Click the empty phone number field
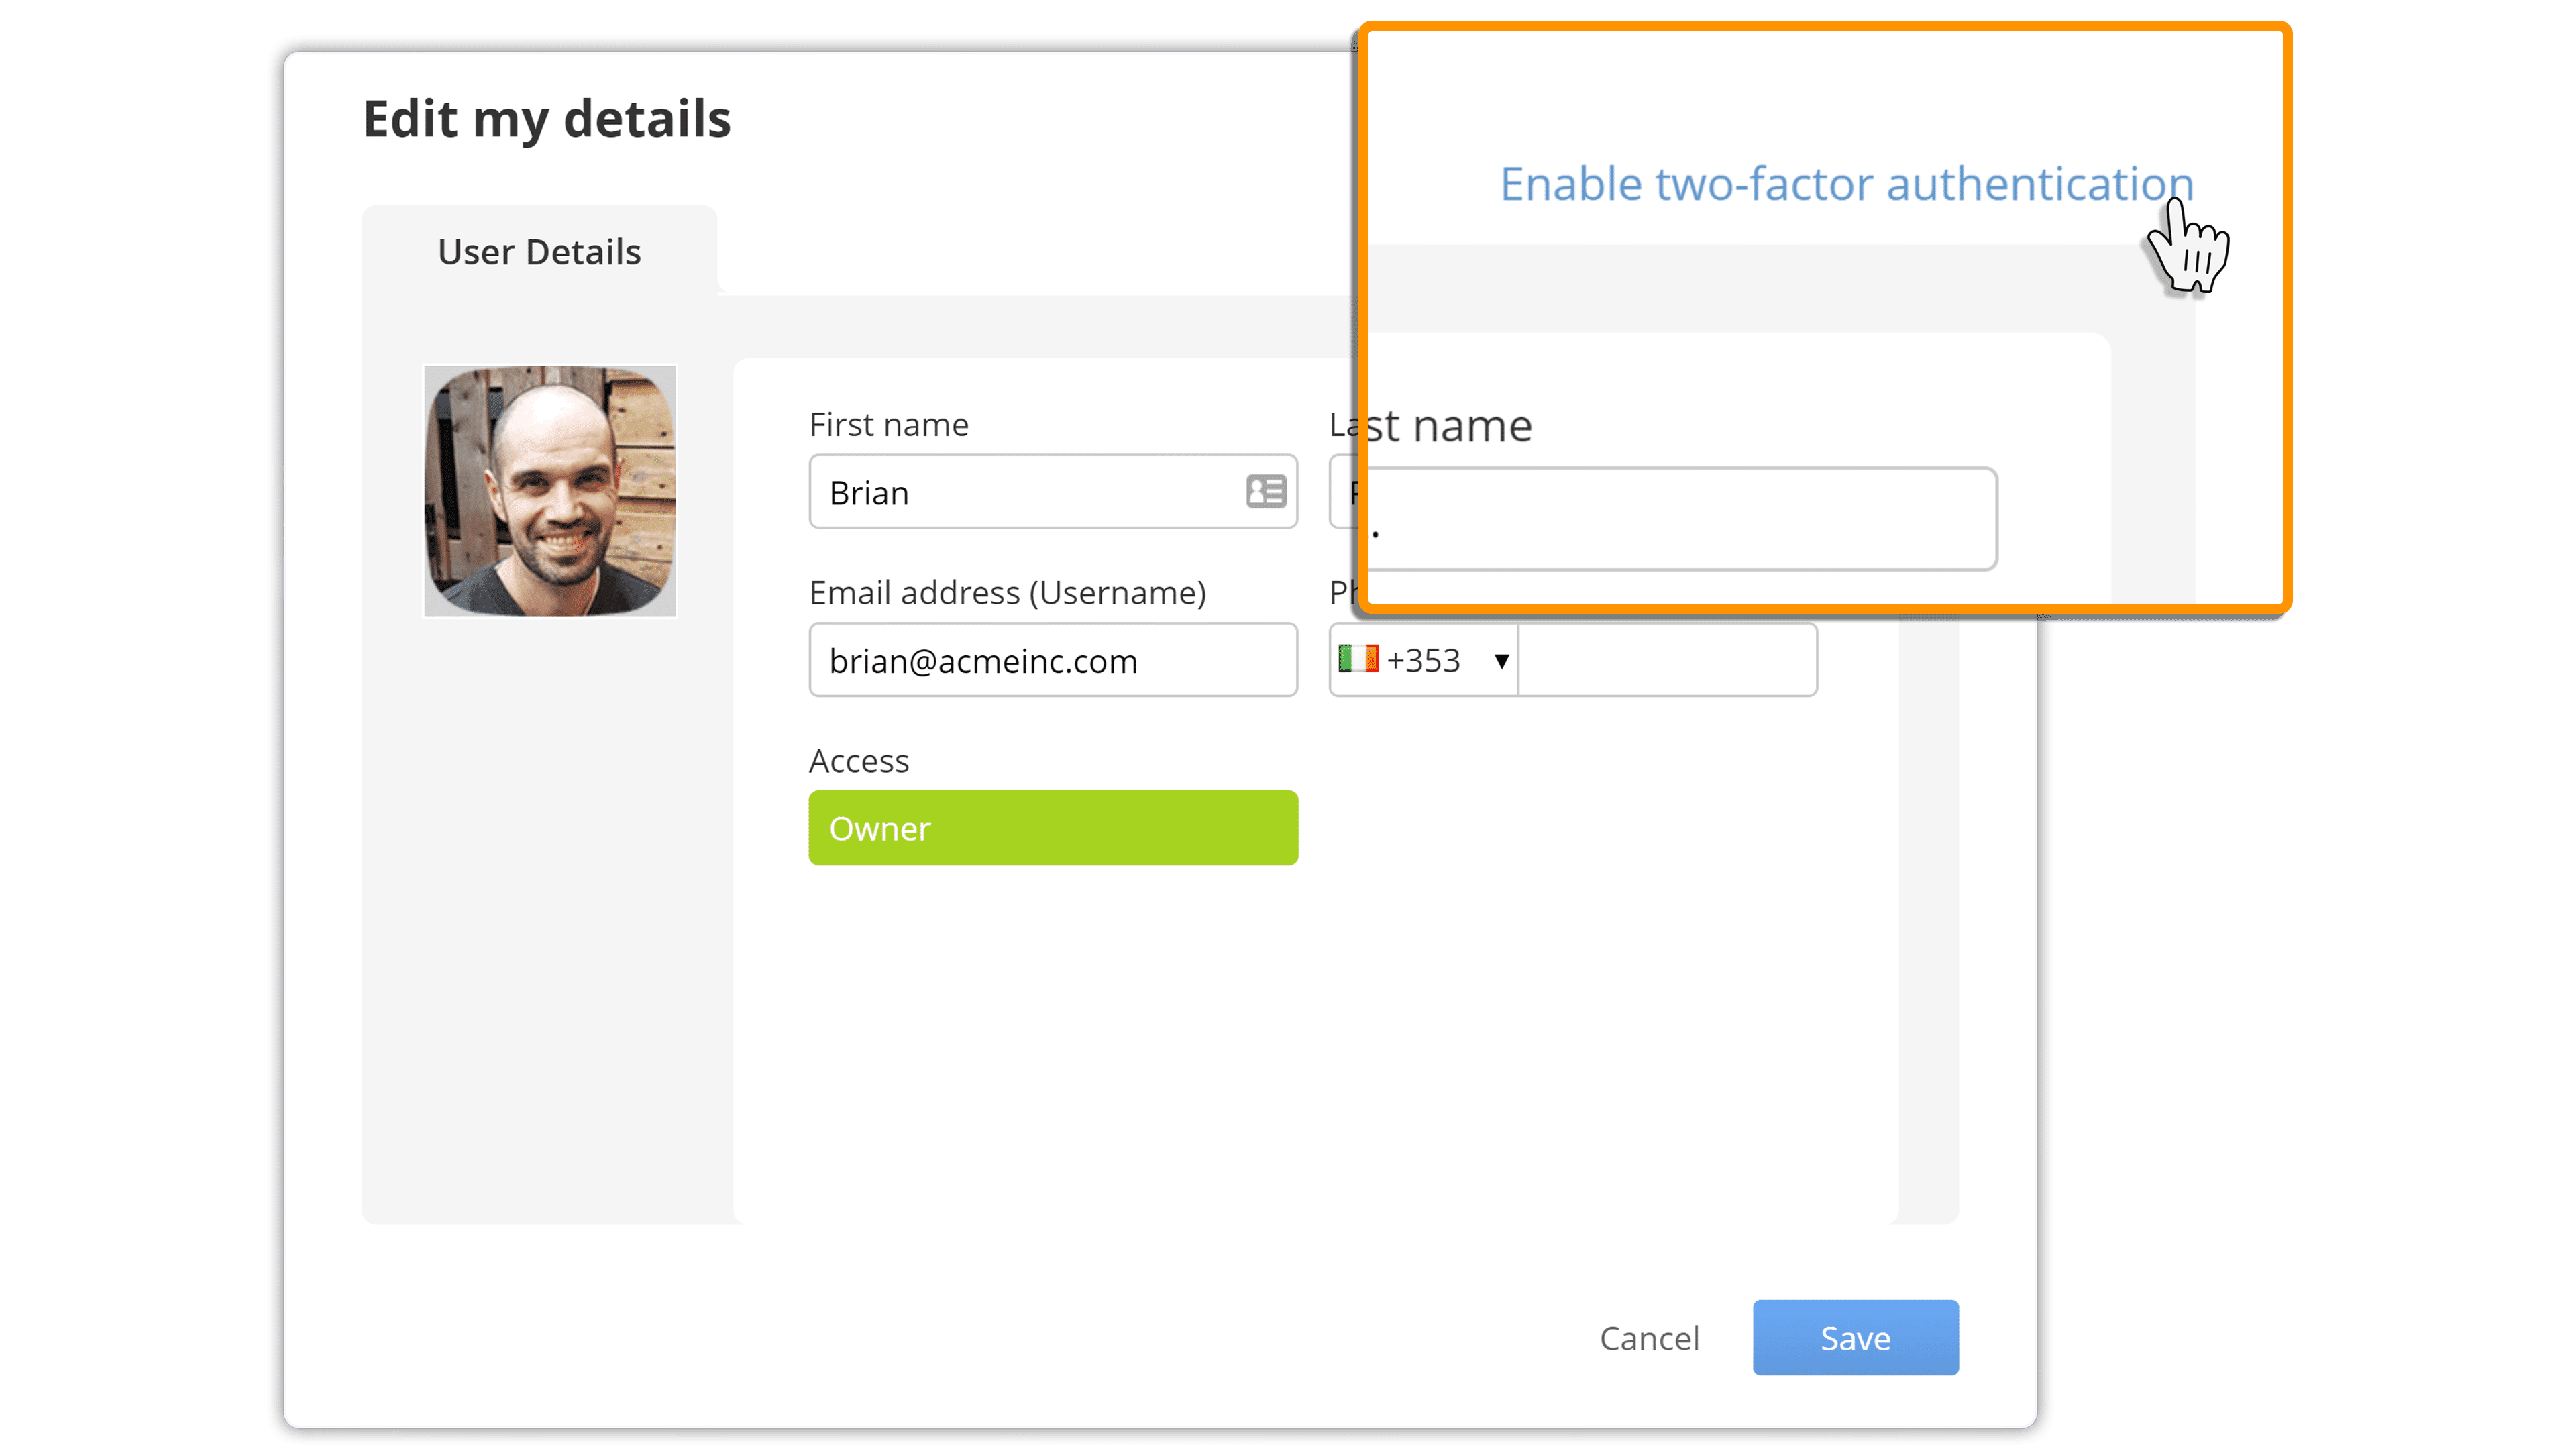 point(1667,660)
